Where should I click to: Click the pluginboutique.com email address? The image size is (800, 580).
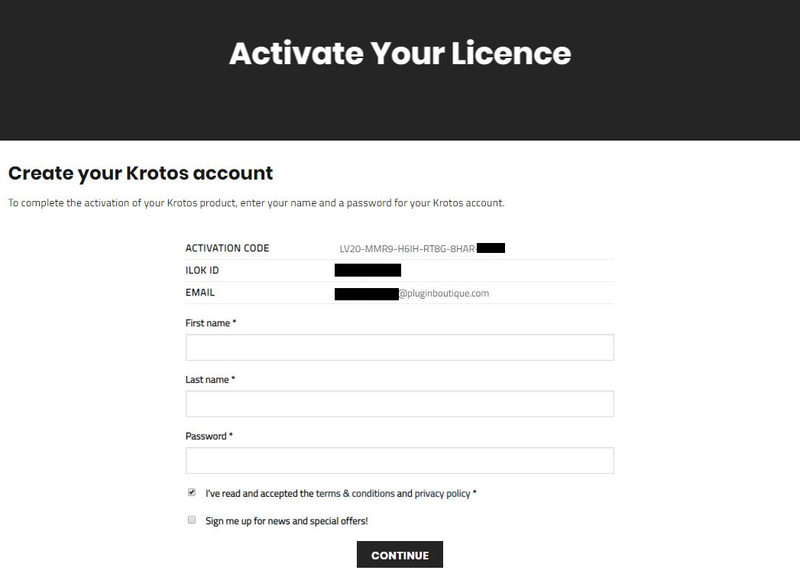[444, 294]
